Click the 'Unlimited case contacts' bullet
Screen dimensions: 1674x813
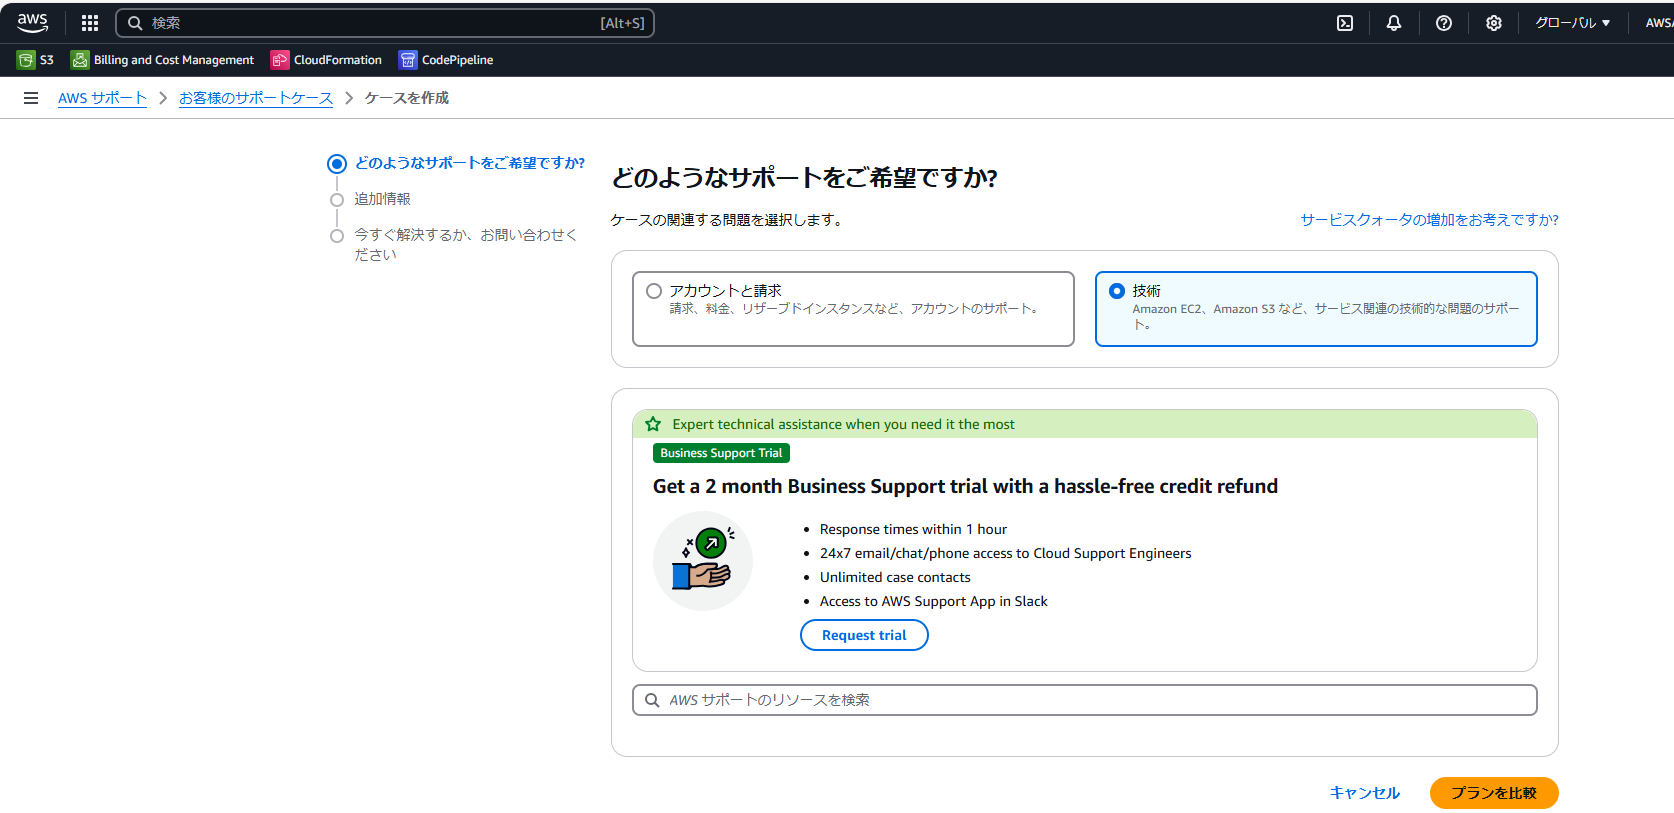[x=895, y=577]
